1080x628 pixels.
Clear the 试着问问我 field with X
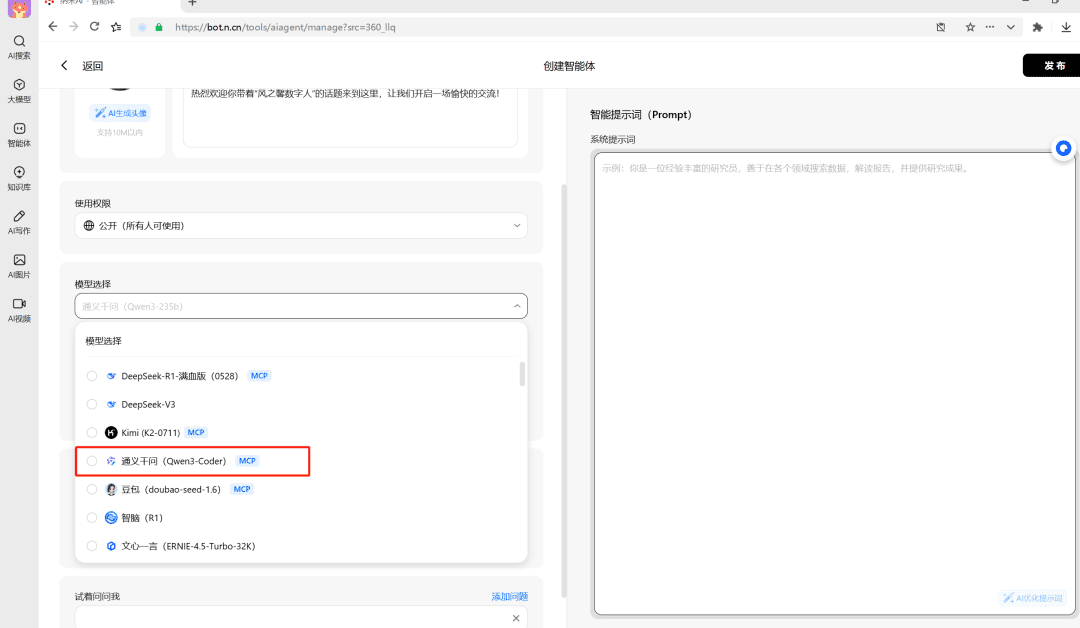(x=516, y=618)
